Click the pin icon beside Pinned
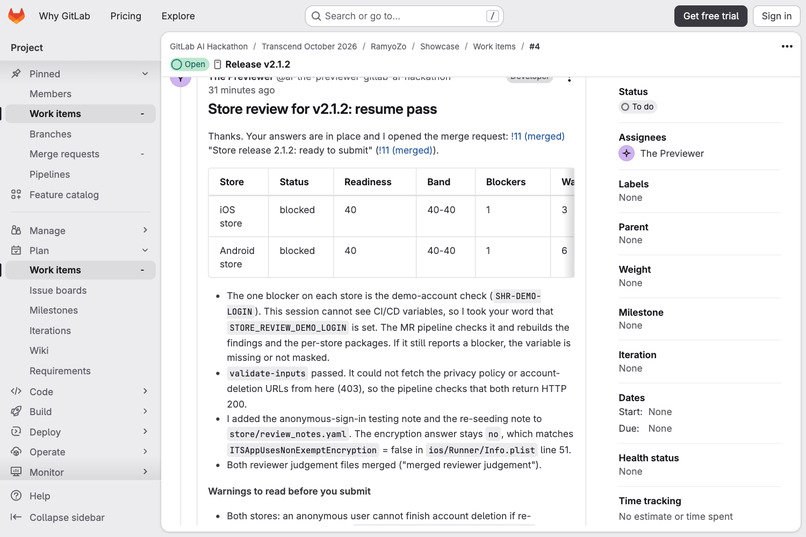Viewport: 806px width, 537px height. [x=16, y=73]
